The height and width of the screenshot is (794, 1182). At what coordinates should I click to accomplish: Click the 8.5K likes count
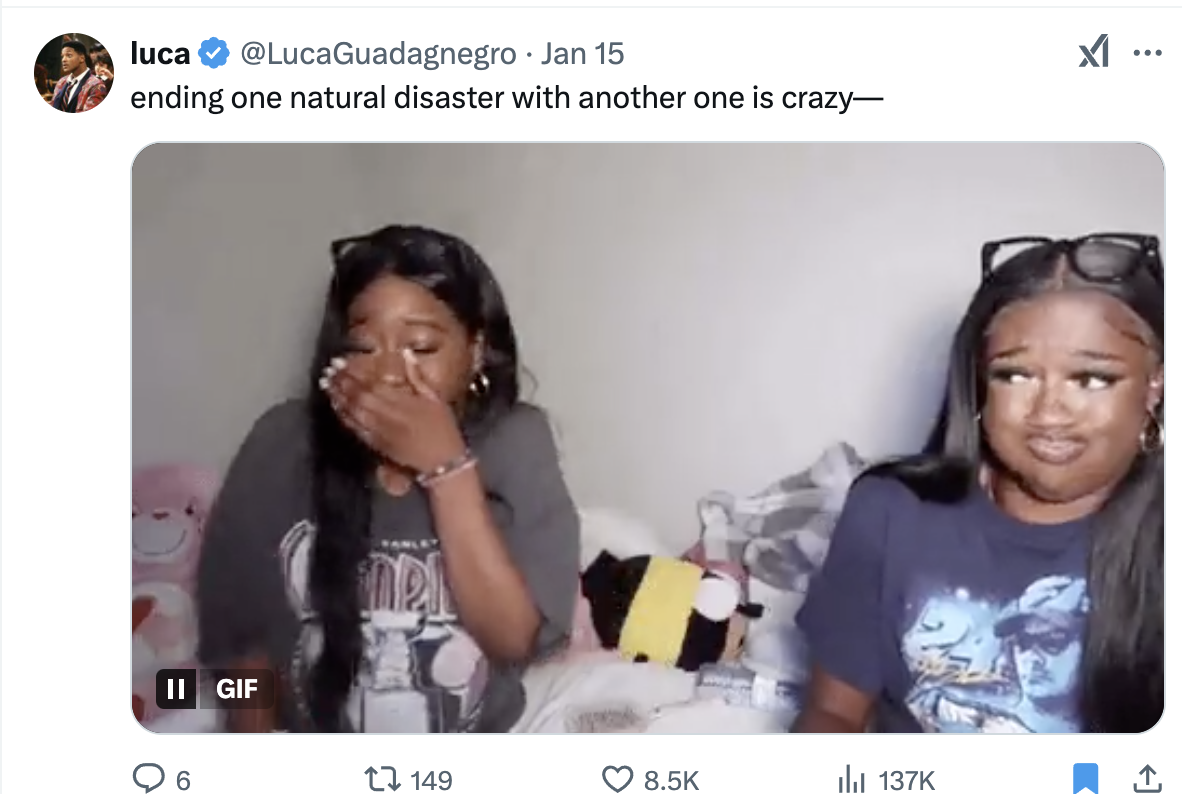pyautogui.click(x=672, y=780)
